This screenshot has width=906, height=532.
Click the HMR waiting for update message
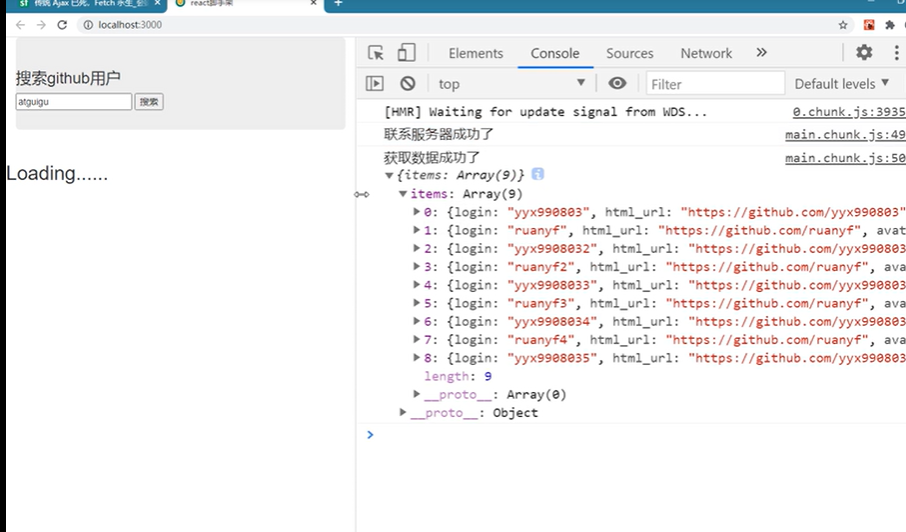[545, 111]
